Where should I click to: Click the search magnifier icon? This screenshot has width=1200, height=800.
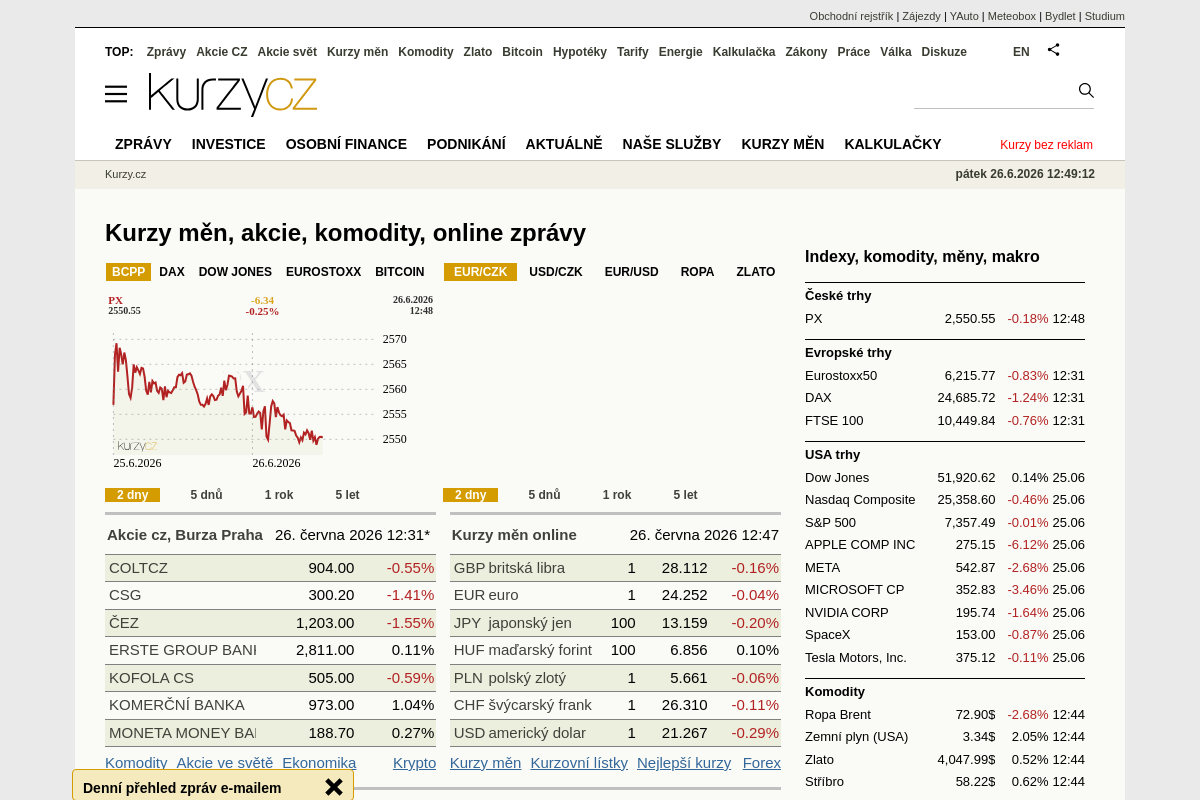[x=1086, y=91]
